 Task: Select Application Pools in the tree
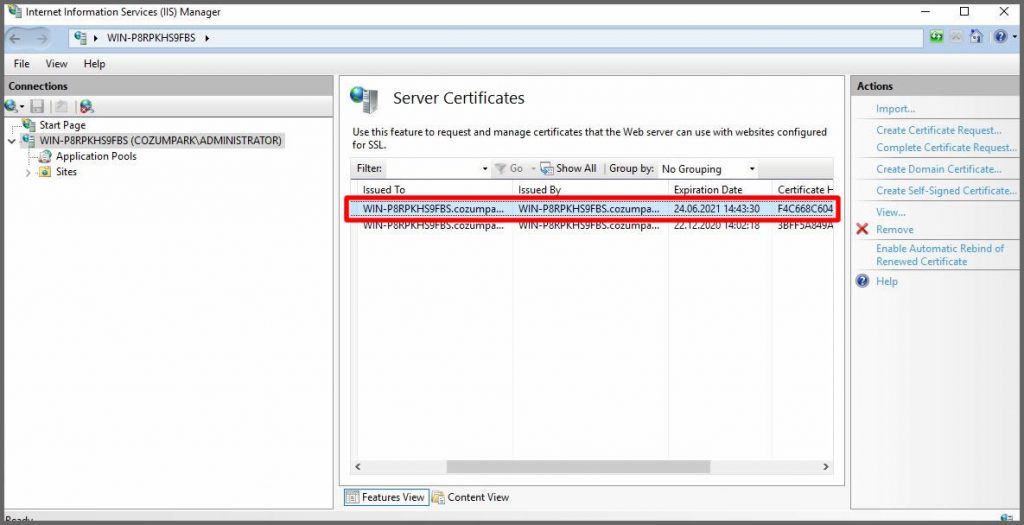pyautogui.click(x=97, y=156)
